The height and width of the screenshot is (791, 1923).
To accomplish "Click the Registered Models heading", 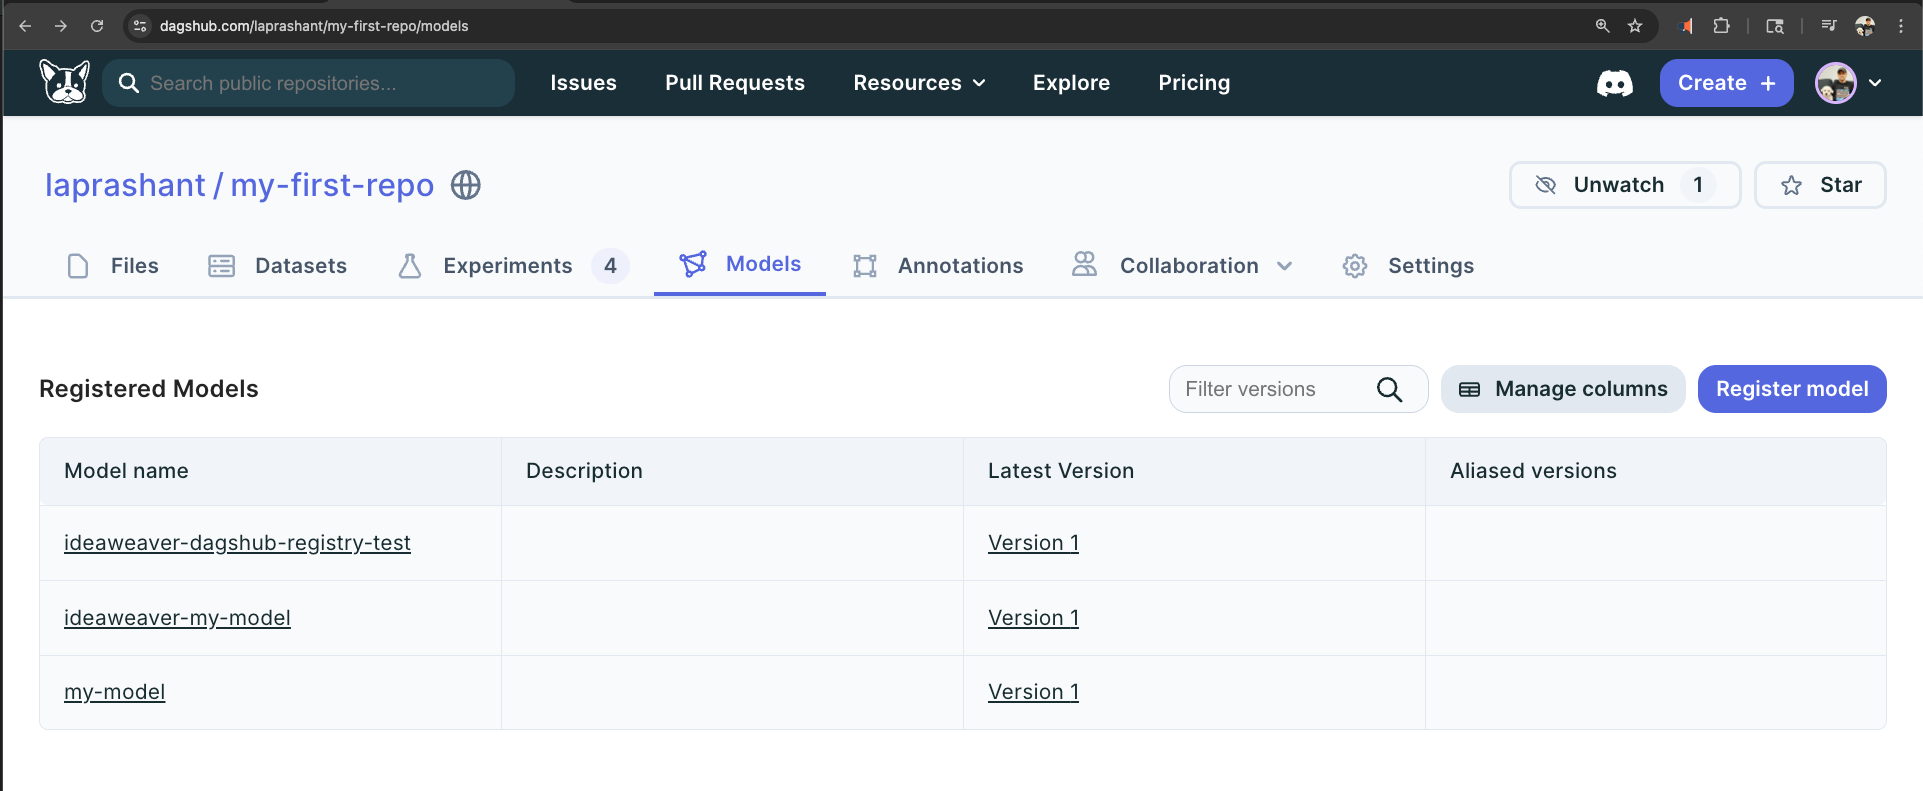I will (x=149, y=389).
